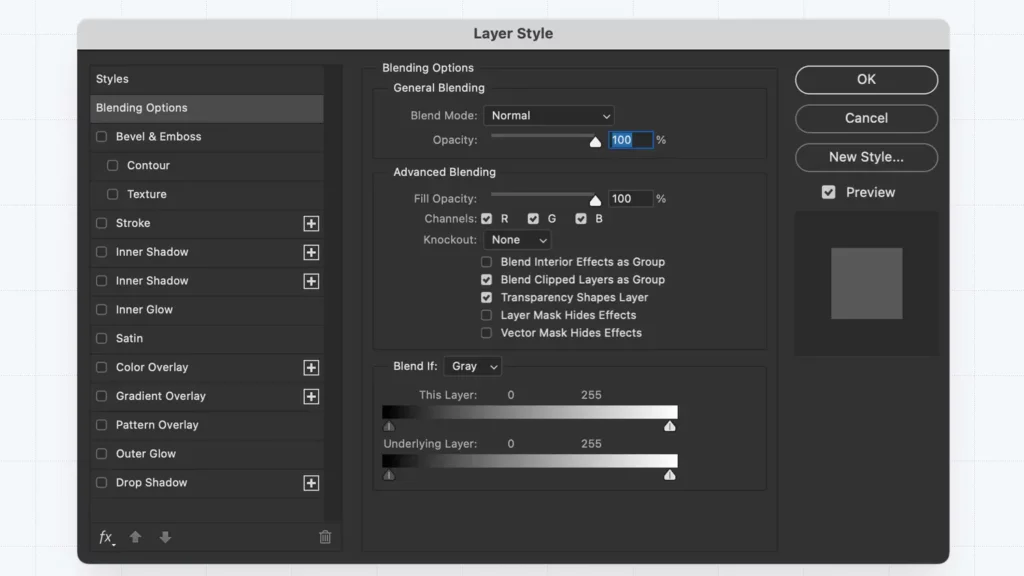Move effect up with the arrow icon

pos(135,537)
